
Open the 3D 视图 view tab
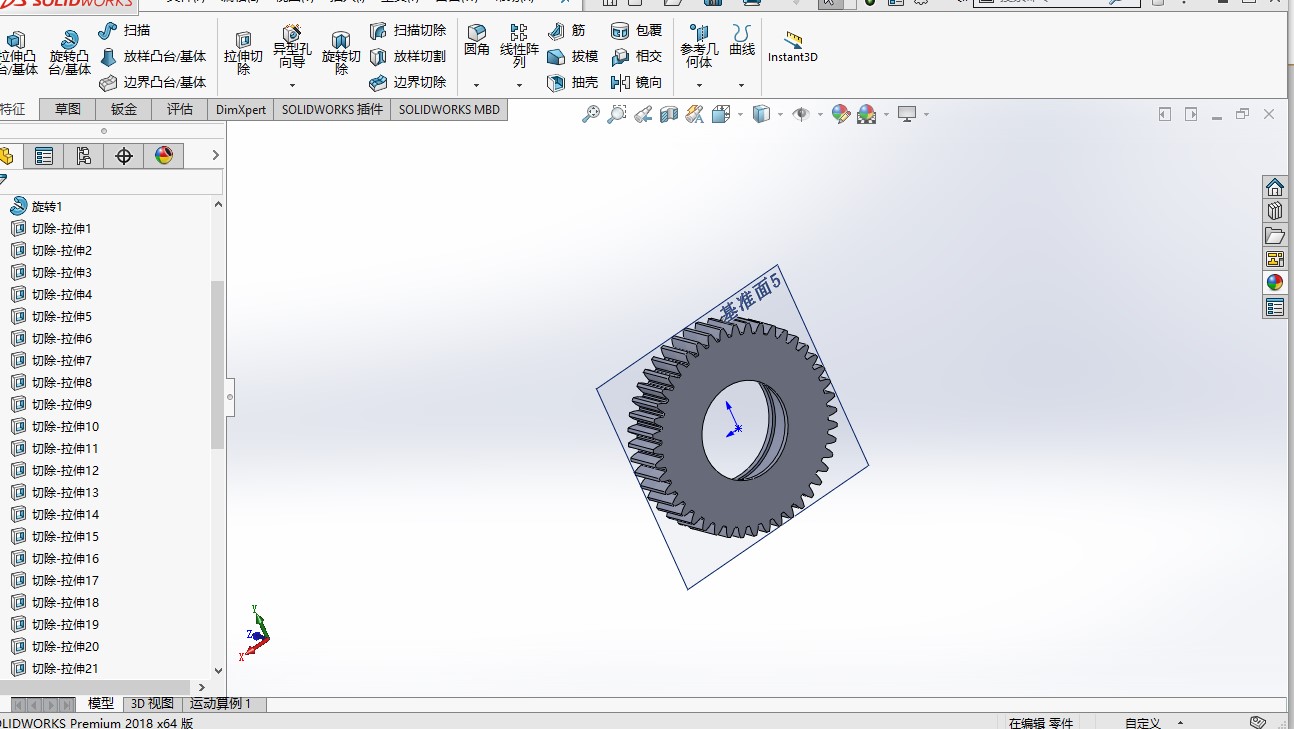tap(150, 703)
